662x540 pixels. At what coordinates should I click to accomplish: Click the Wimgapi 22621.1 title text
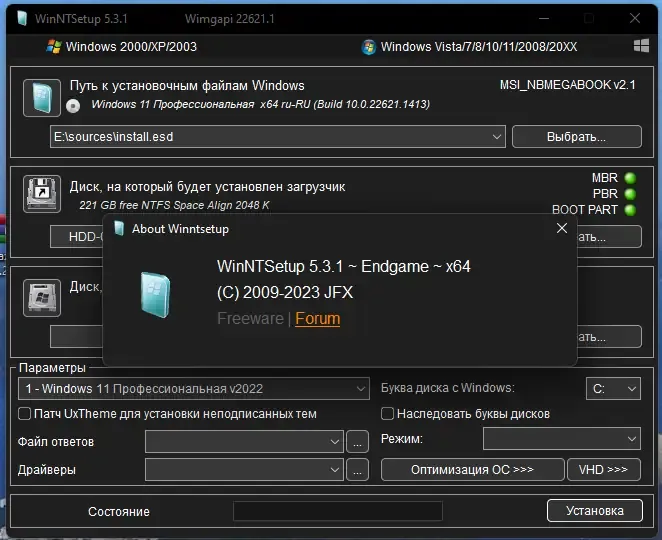[x=230, y=19]
